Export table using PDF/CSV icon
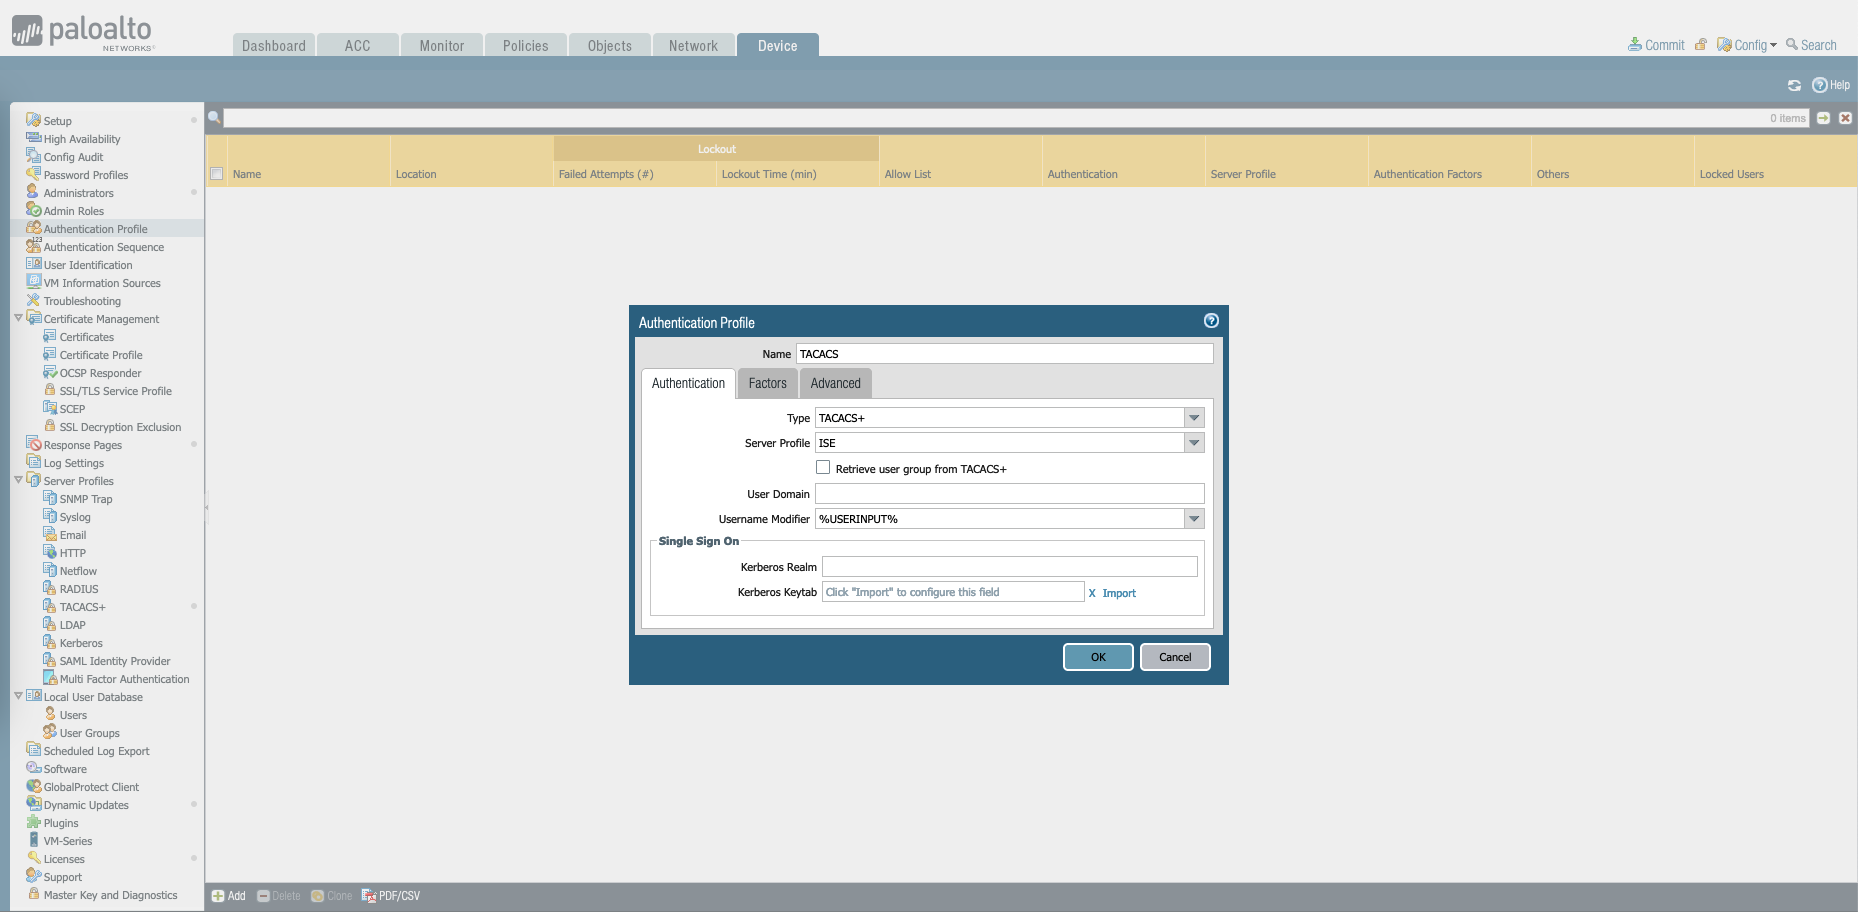 (368, 896)
